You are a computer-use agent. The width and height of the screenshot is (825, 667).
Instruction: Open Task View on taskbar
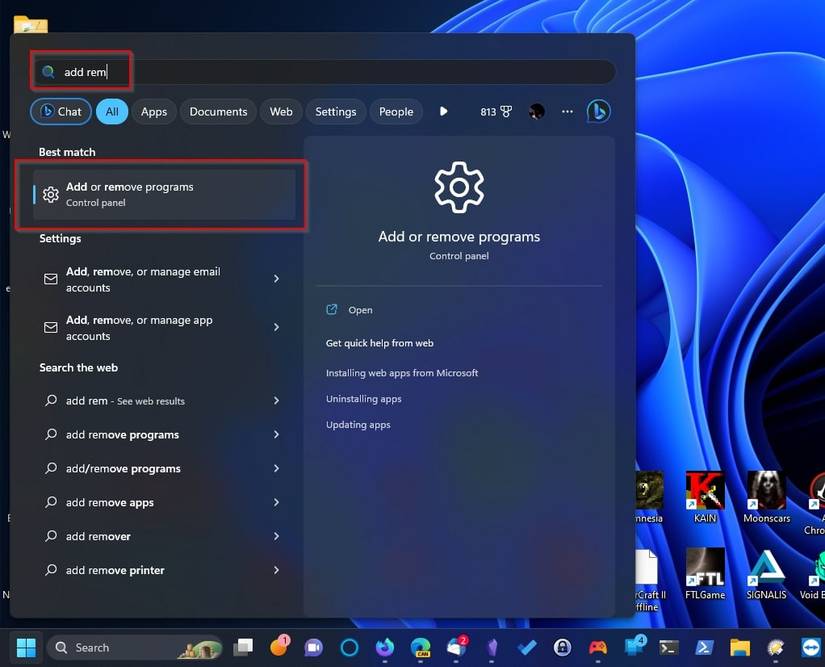pyautogui.click(x=243, y=648)
